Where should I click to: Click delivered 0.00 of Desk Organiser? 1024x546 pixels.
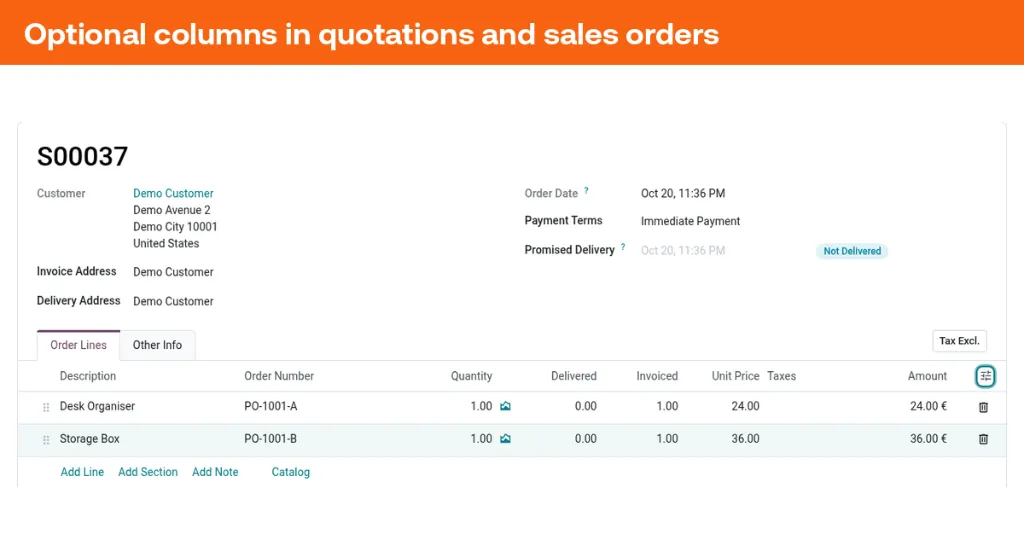pyautogui.click(x=586, y=406)
